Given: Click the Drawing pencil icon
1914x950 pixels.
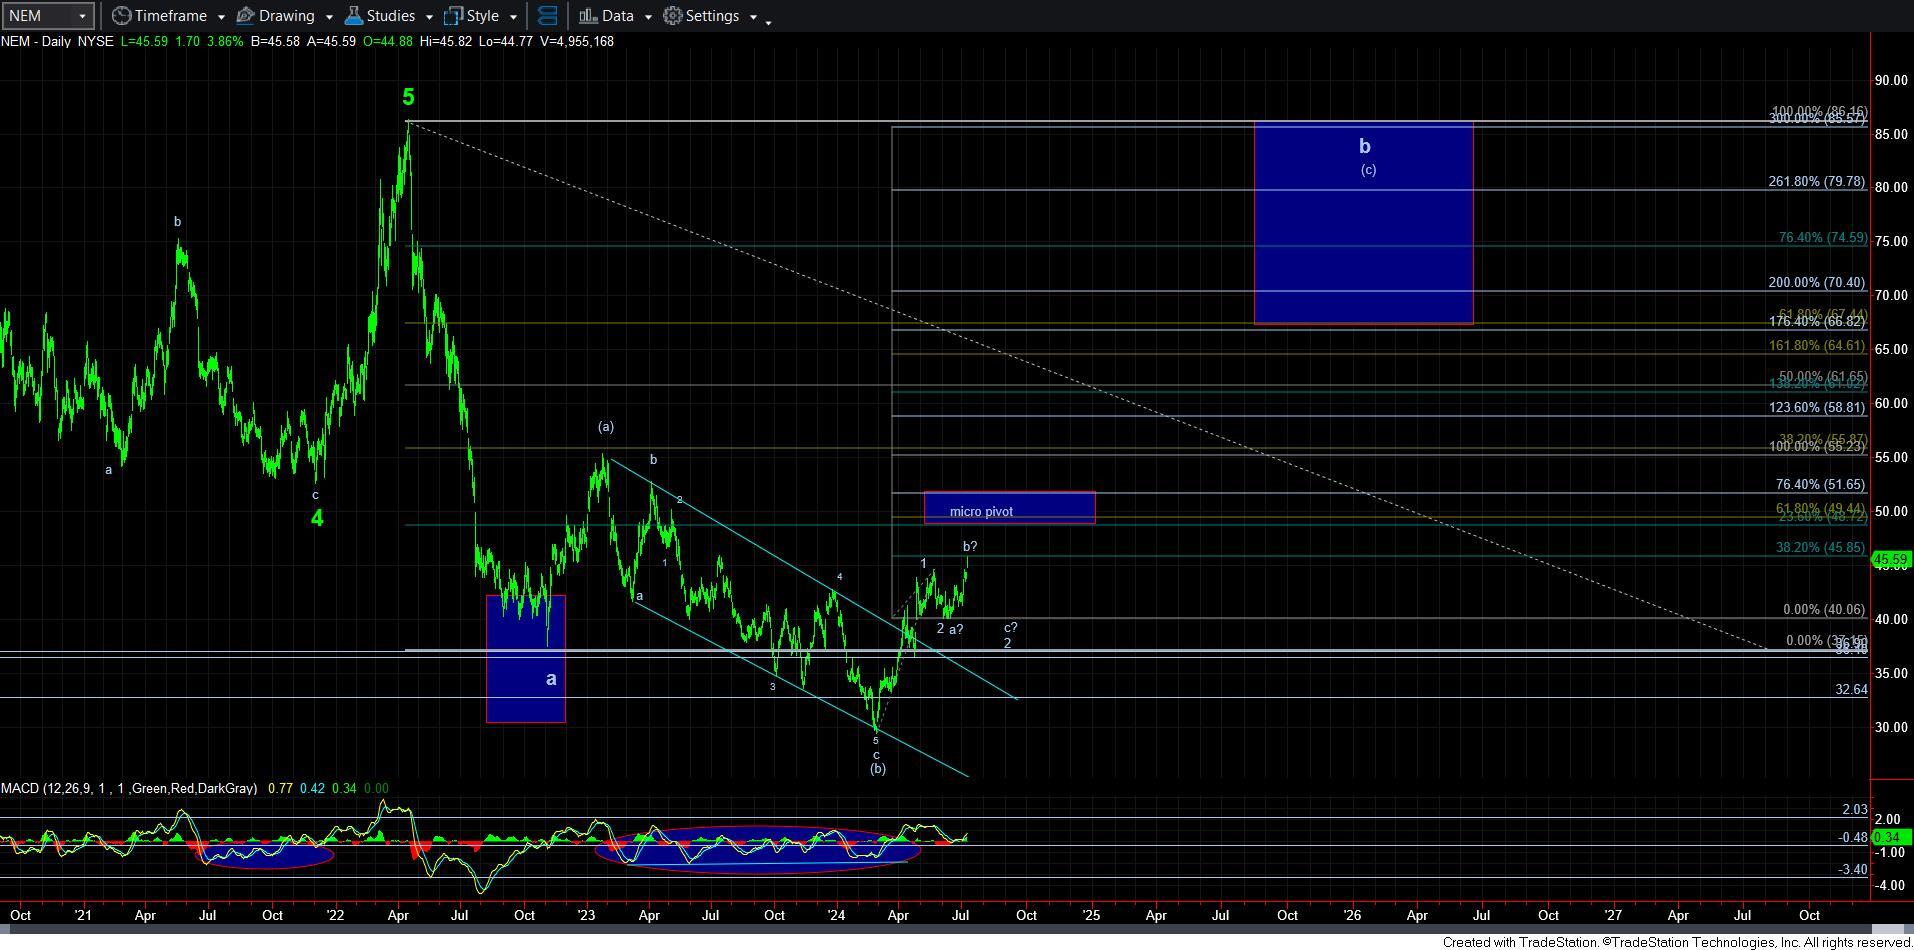Looking at the screenshot, I should [244, 16].
